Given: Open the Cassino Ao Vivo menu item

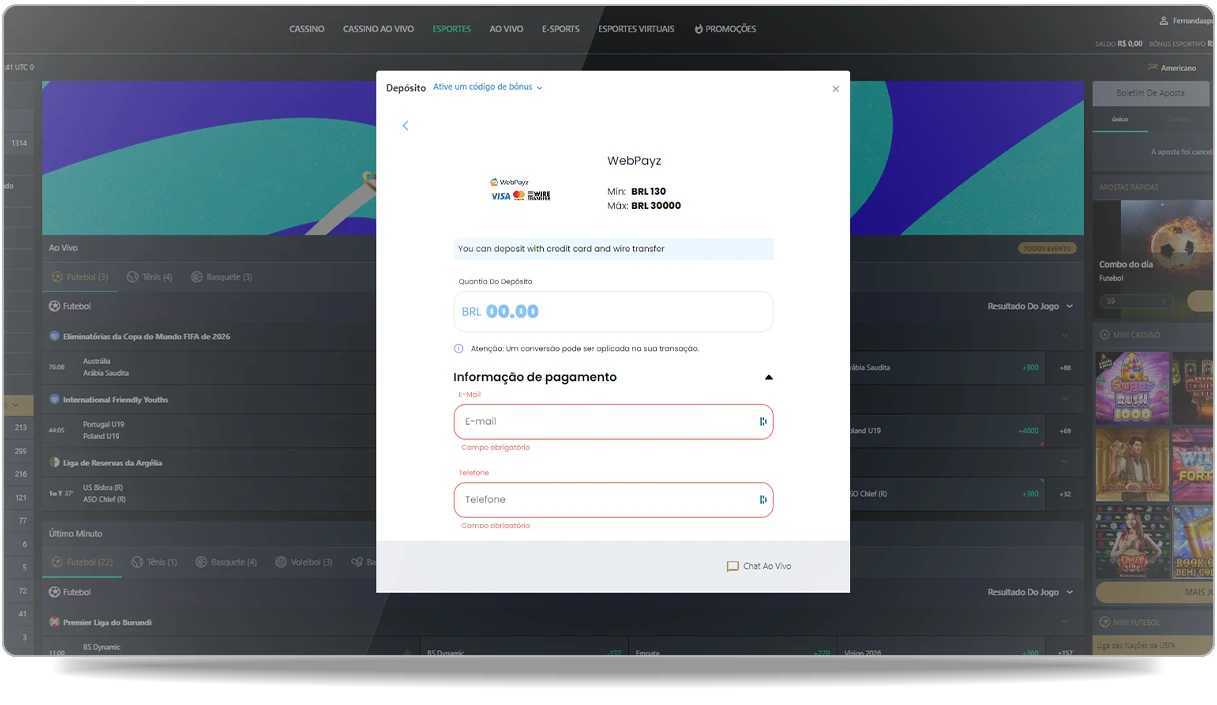Looking at the screenshot, I should [x=378, y=29].
